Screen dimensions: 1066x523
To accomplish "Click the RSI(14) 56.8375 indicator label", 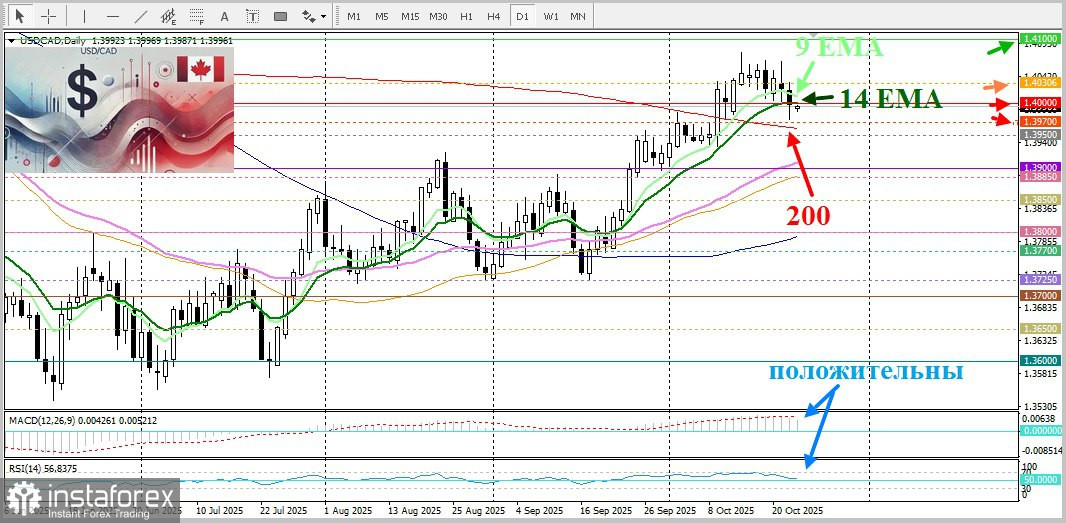I will point(41,468).
